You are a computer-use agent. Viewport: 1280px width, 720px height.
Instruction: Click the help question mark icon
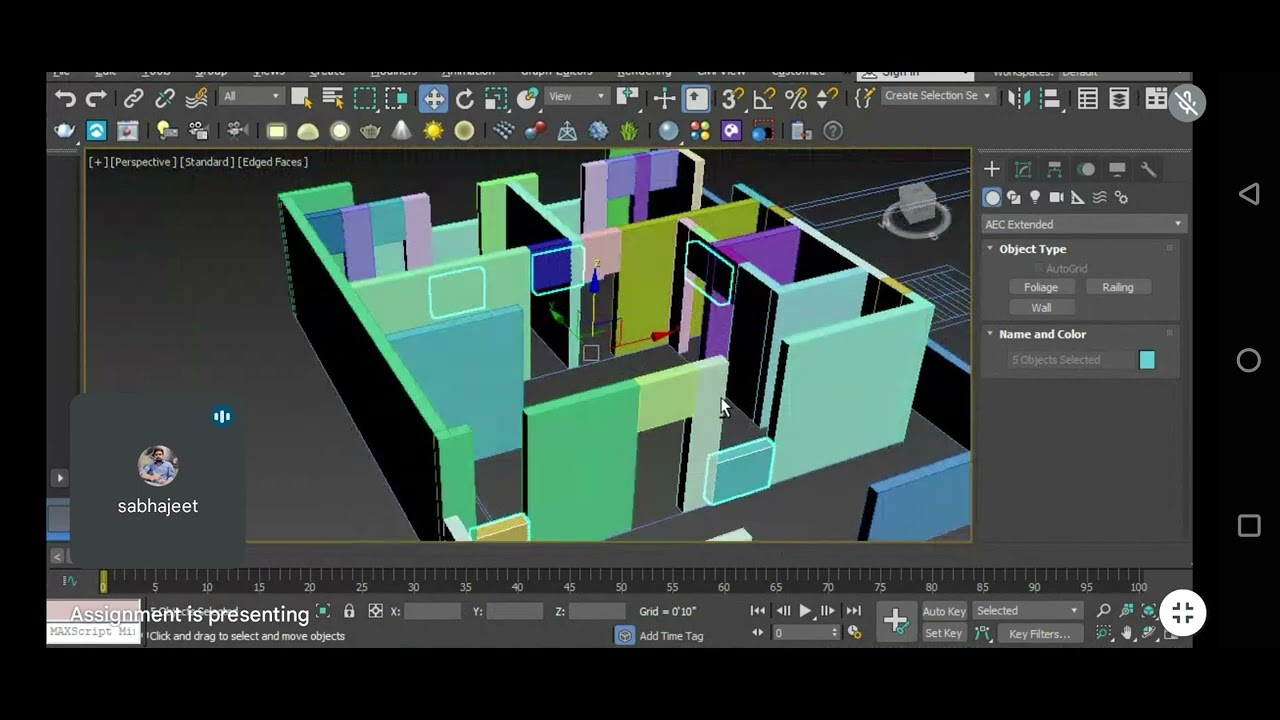832,131
